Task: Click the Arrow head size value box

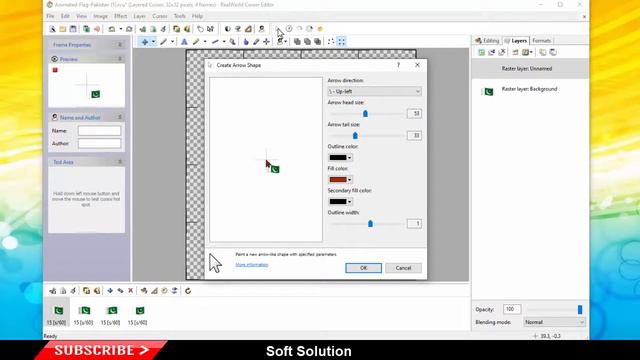Action: coord(414,113)
